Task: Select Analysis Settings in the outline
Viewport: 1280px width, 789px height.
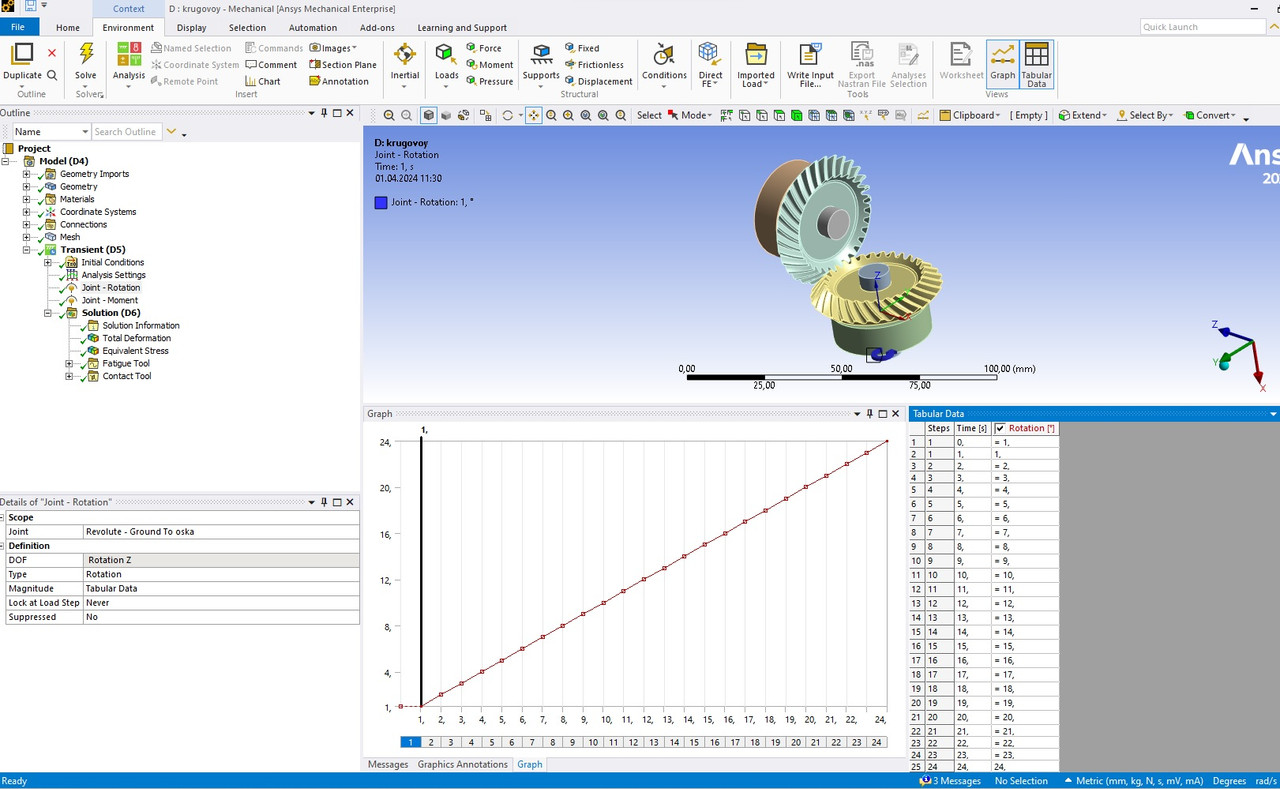Action: click(113, 275)
